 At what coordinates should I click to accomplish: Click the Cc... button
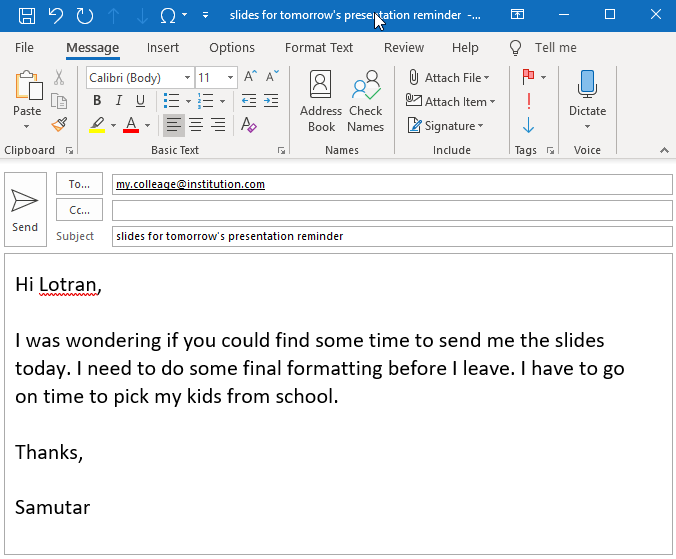click(x=79, y=210)
